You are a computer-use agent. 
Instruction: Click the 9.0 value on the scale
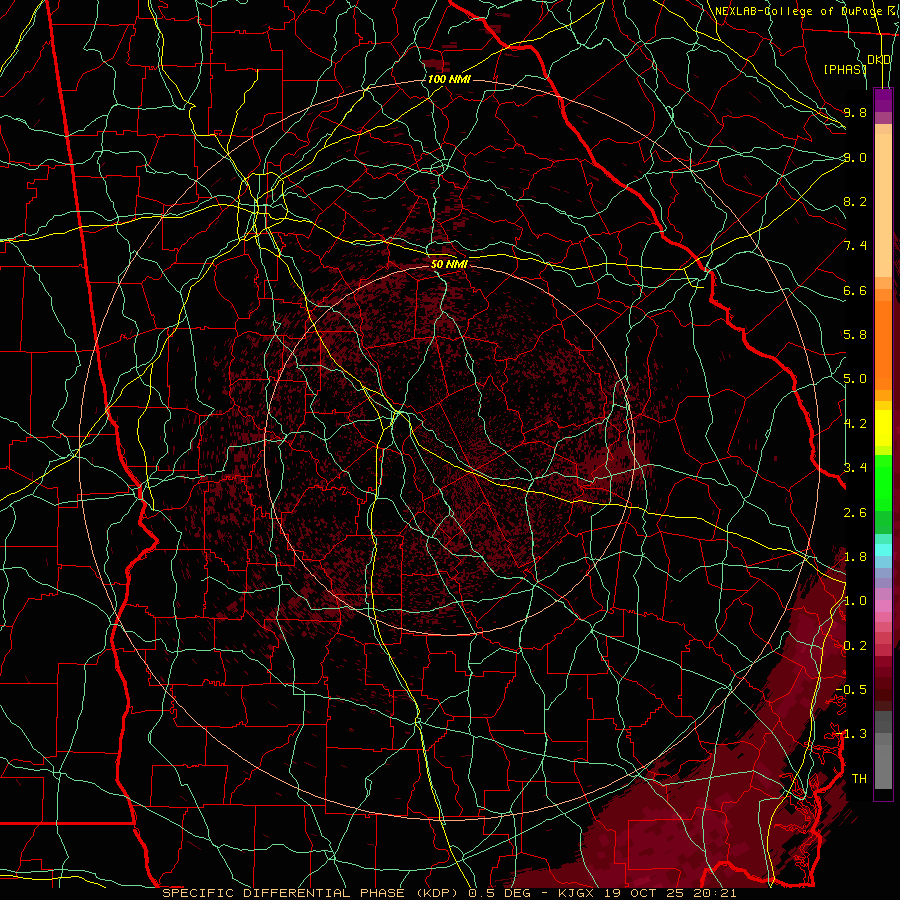click(855, 157)
